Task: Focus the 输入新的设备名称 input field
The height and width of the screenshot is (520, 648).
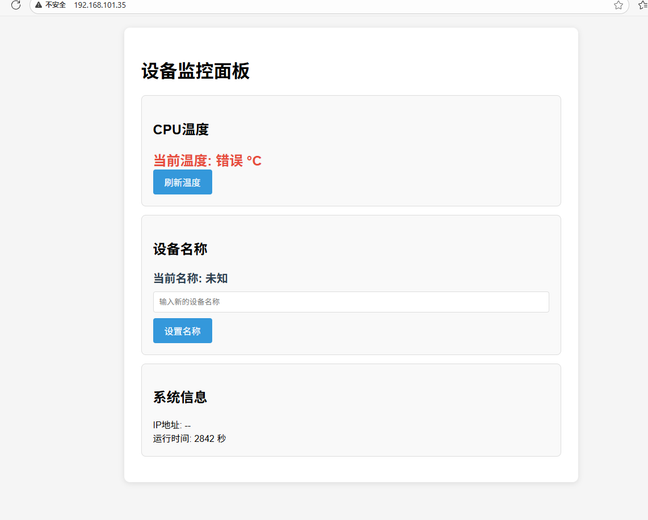Action: [350, 301]
